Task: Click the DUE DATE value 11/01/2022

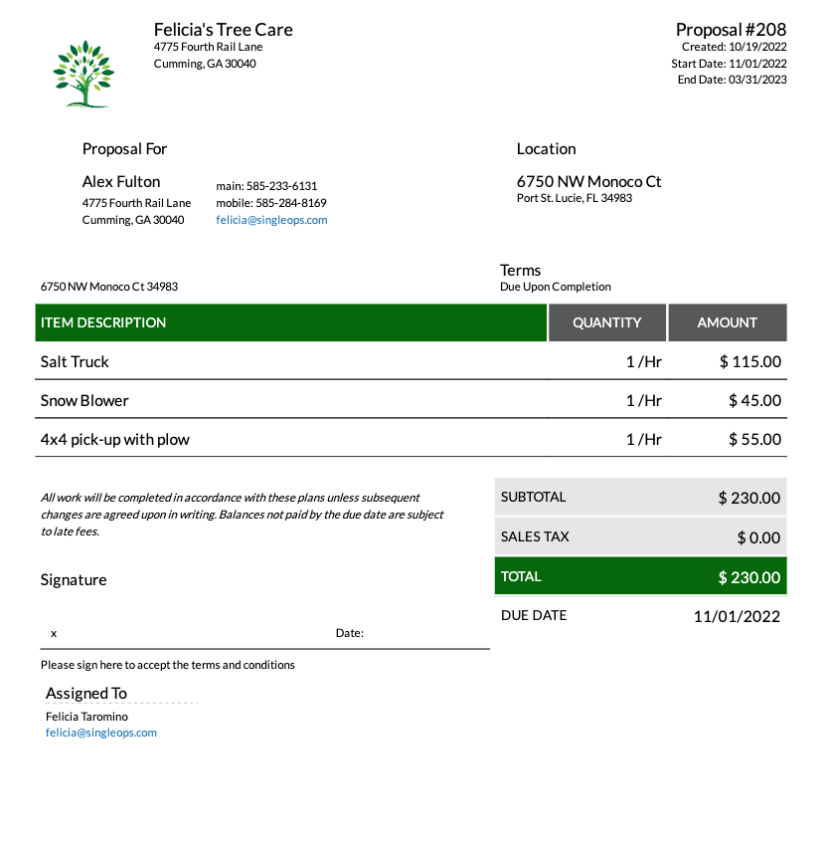Action: (x=737, y=616)
